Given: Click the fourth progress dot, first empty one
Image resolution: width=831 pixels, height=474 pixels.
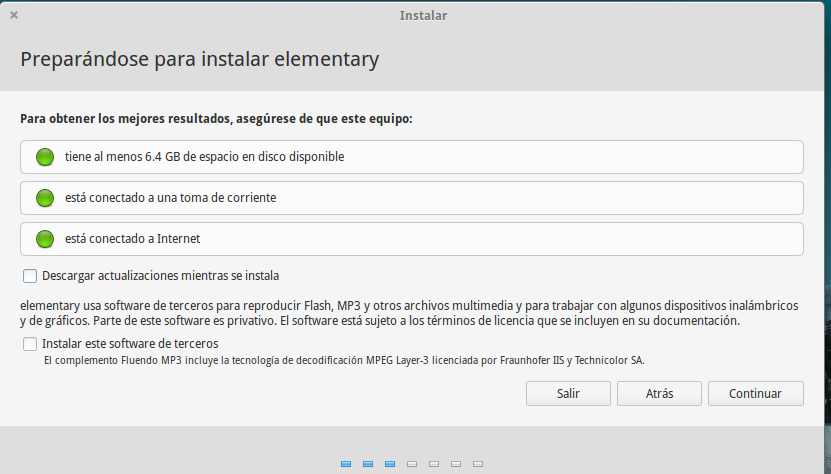Looking at the screenshot, I should pos(412,464).
